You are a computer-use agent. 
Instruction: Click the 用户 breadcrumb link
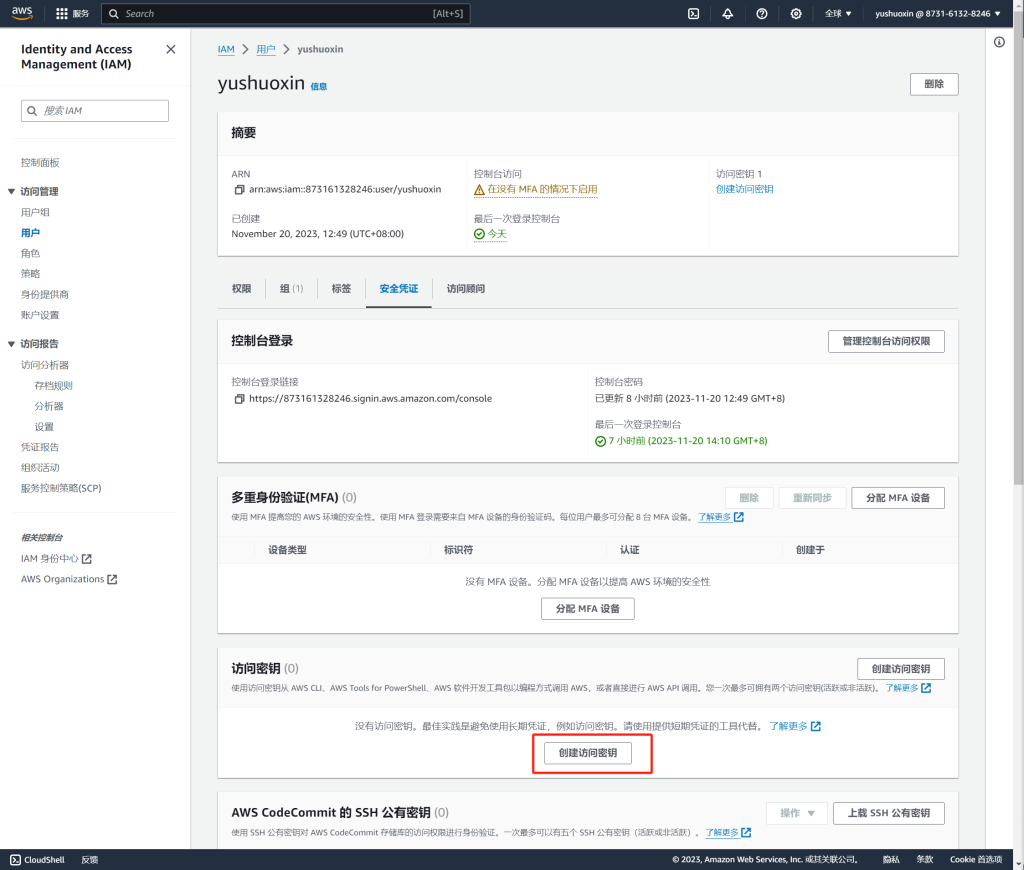tap(265, 49)
